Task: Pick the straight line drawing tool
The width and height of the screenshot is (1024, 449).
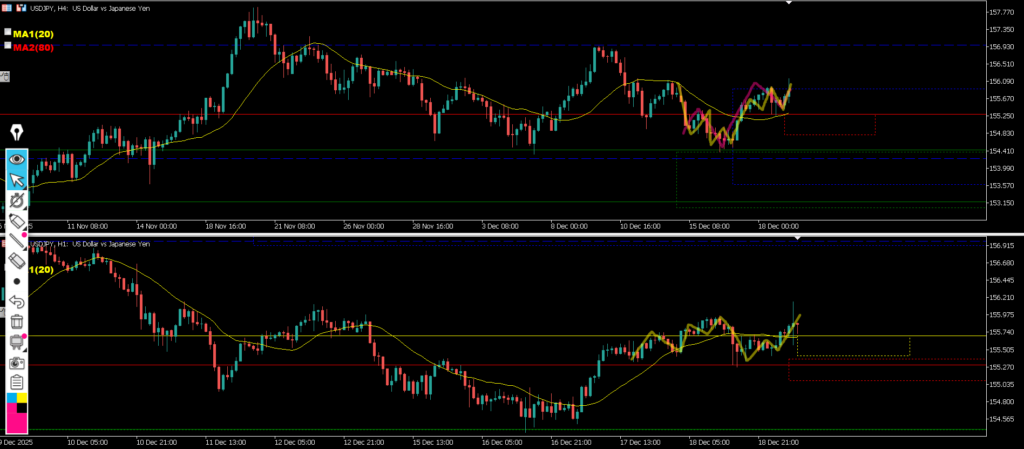Action: [17, 240]
